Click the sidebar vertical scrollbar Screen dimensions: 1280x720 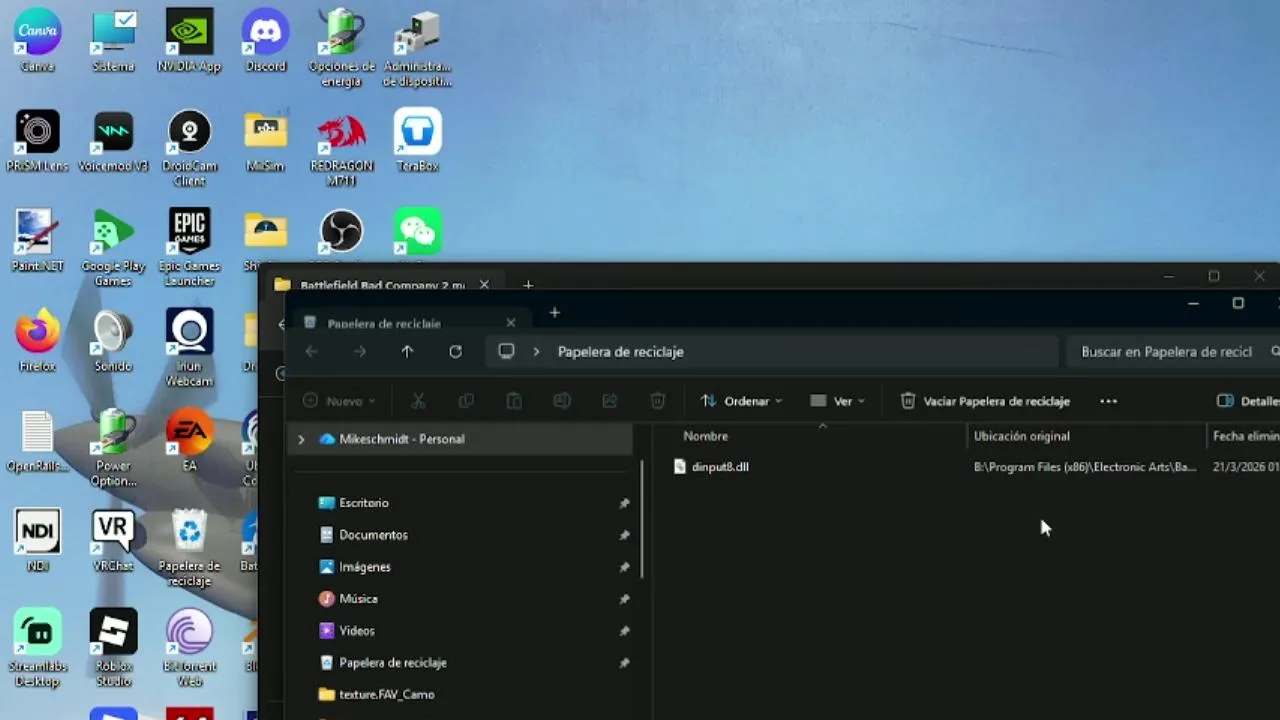coord(642,518)
